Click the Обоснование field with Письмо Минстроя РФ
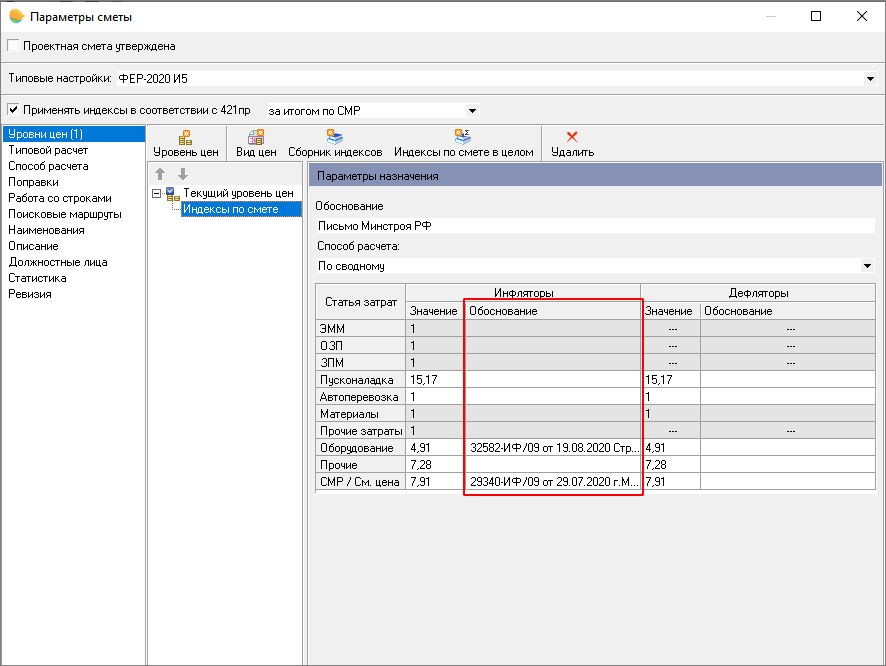 coord(590,226)
